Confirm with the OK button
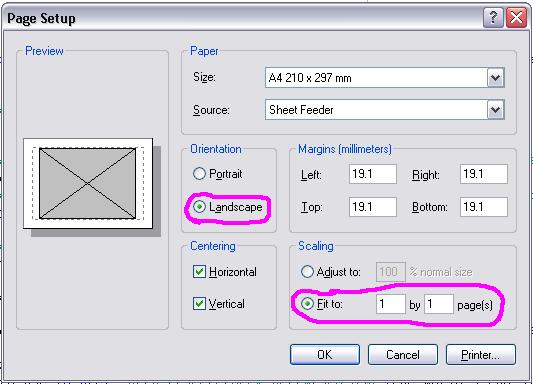The image size is (533, 384). pos(325,354)
